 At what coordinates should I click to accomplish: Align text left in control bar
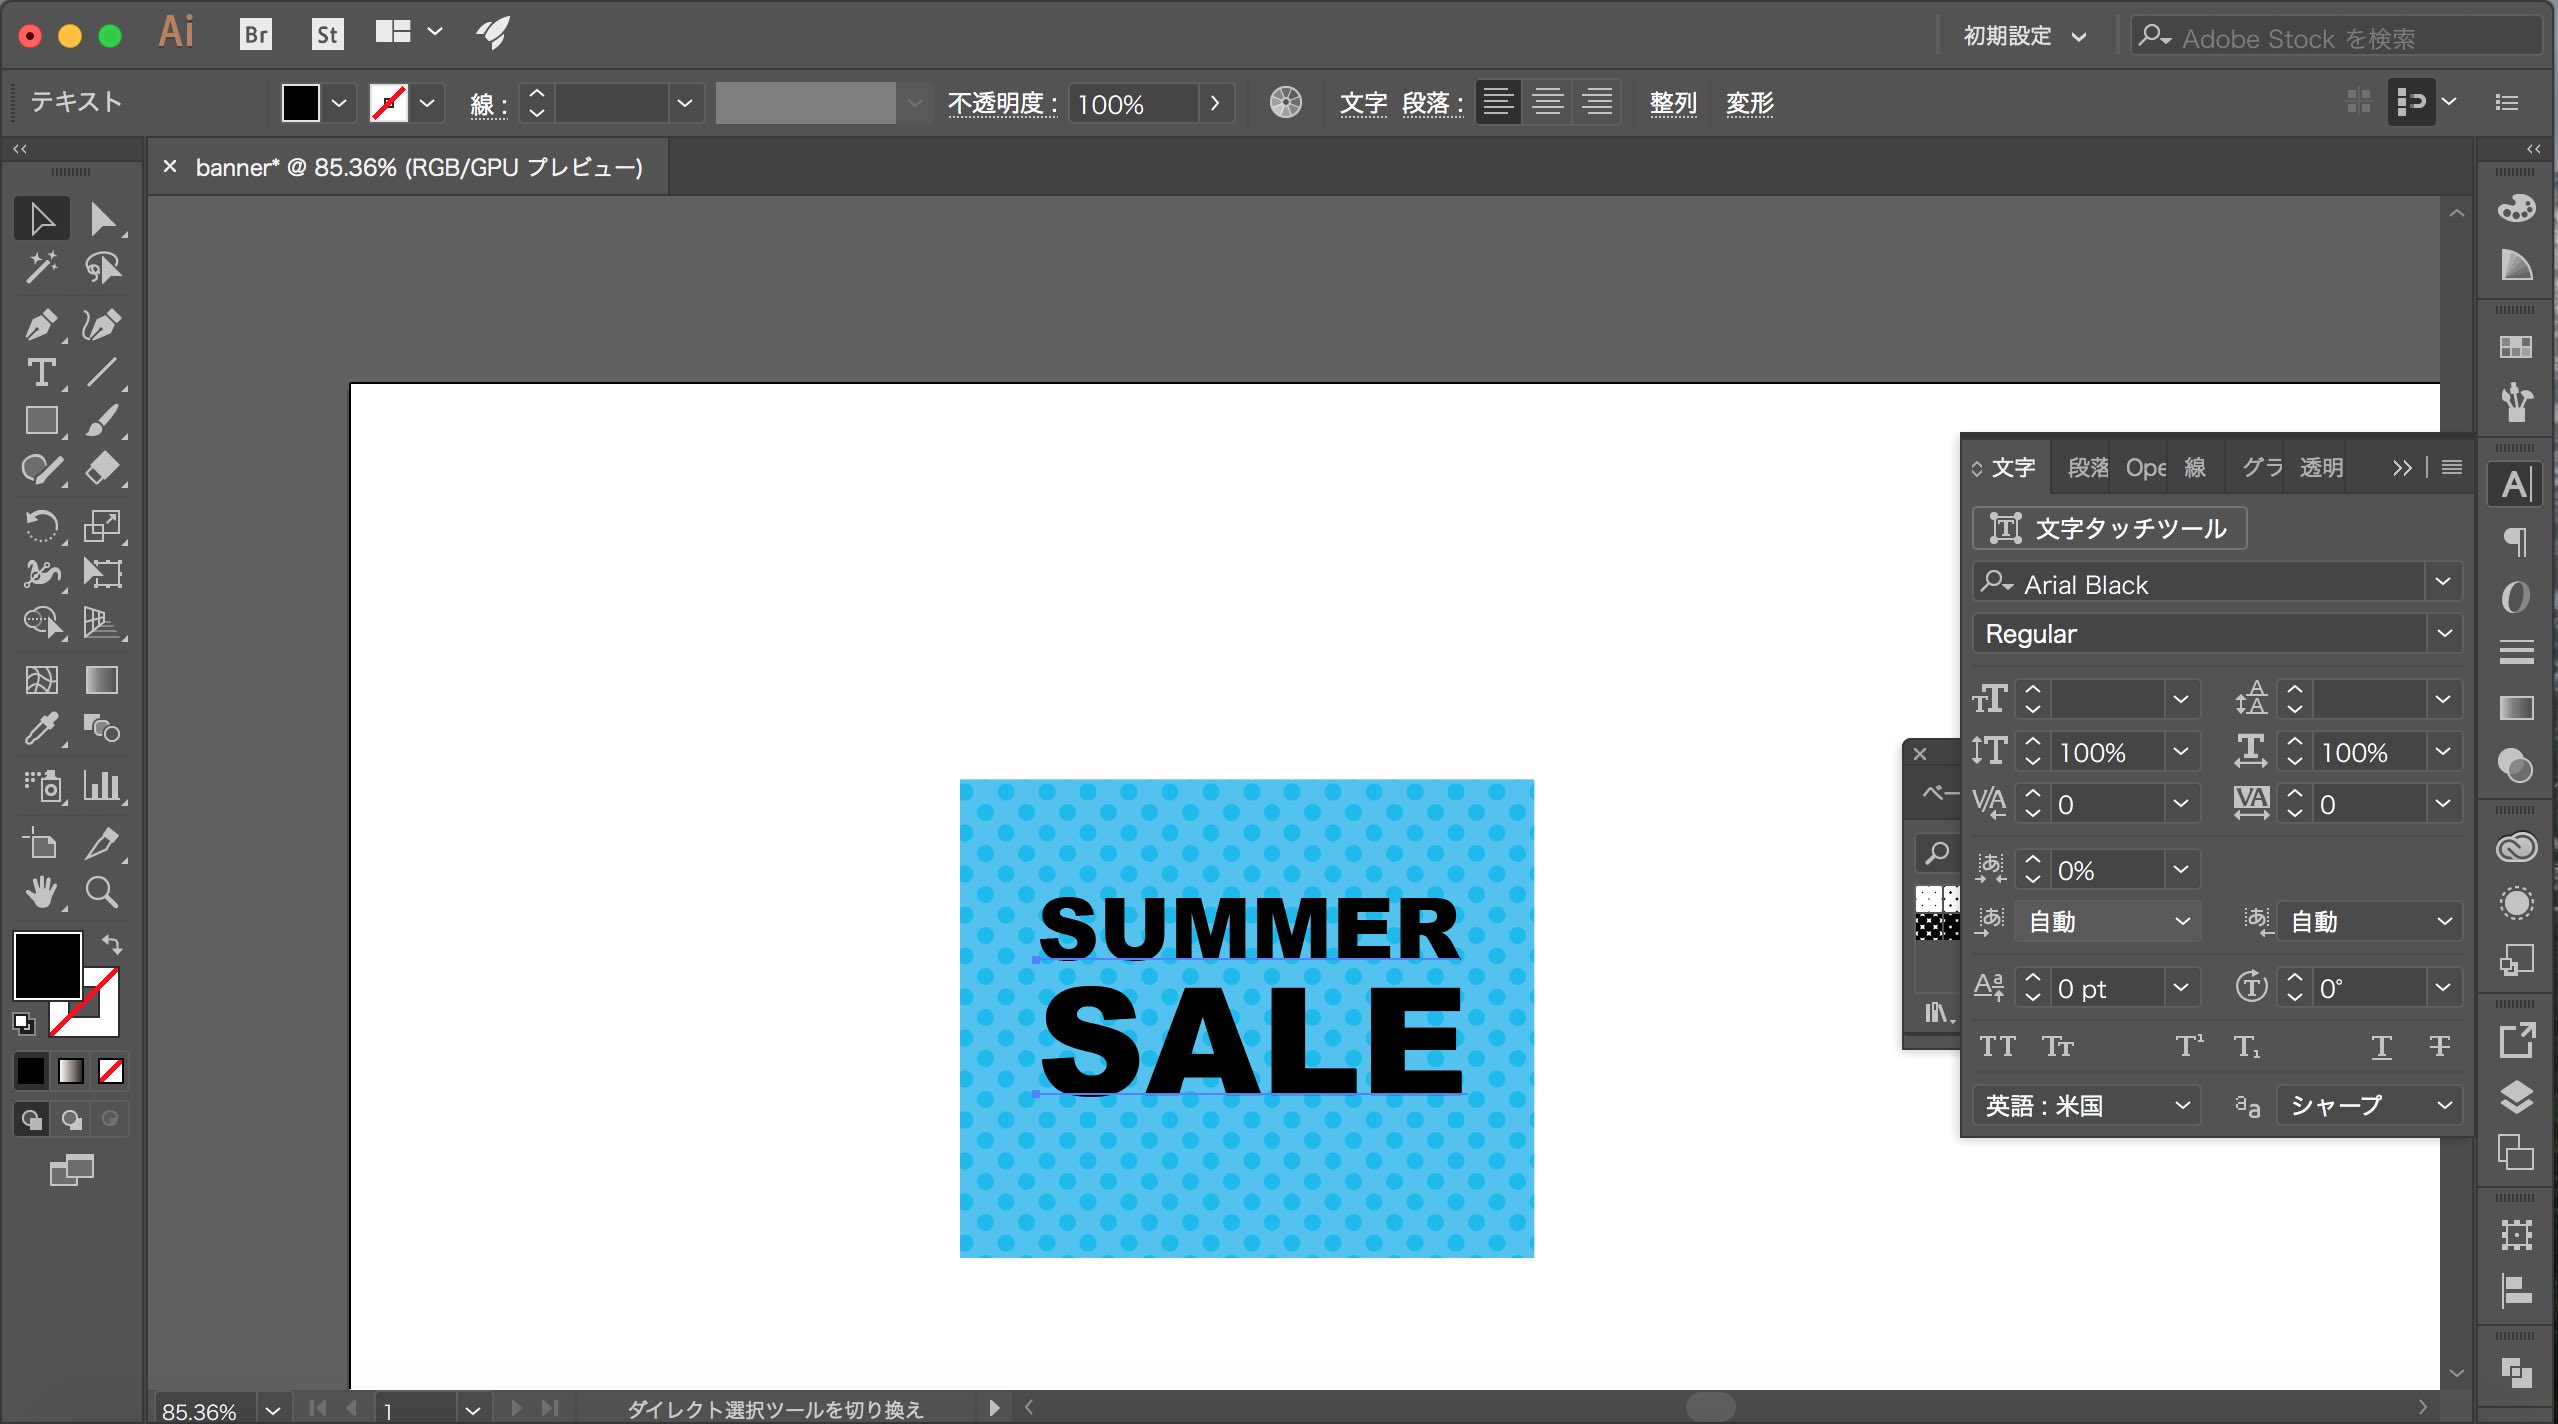(1497, 103)
